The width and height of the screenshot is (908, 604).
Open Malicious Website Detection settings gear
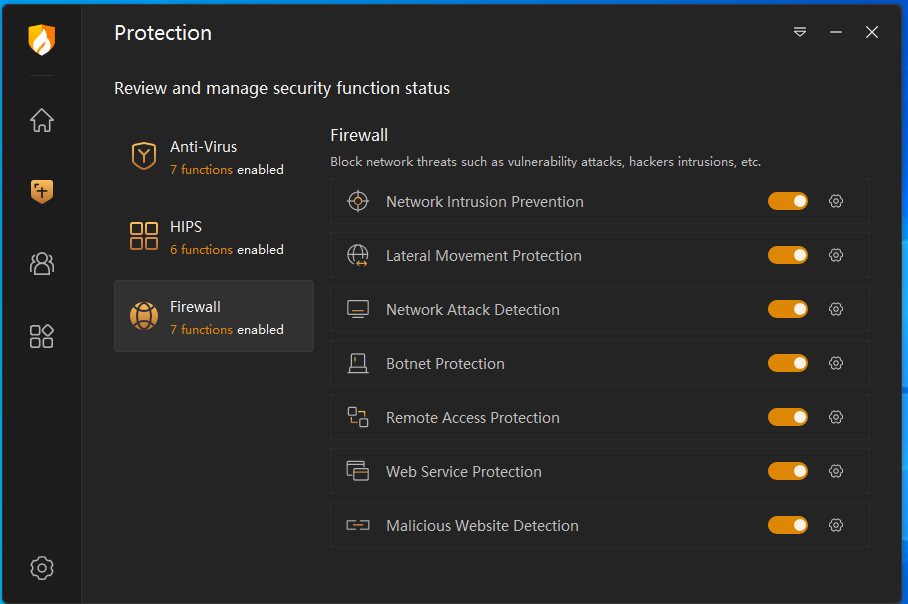tap(836, 525)
